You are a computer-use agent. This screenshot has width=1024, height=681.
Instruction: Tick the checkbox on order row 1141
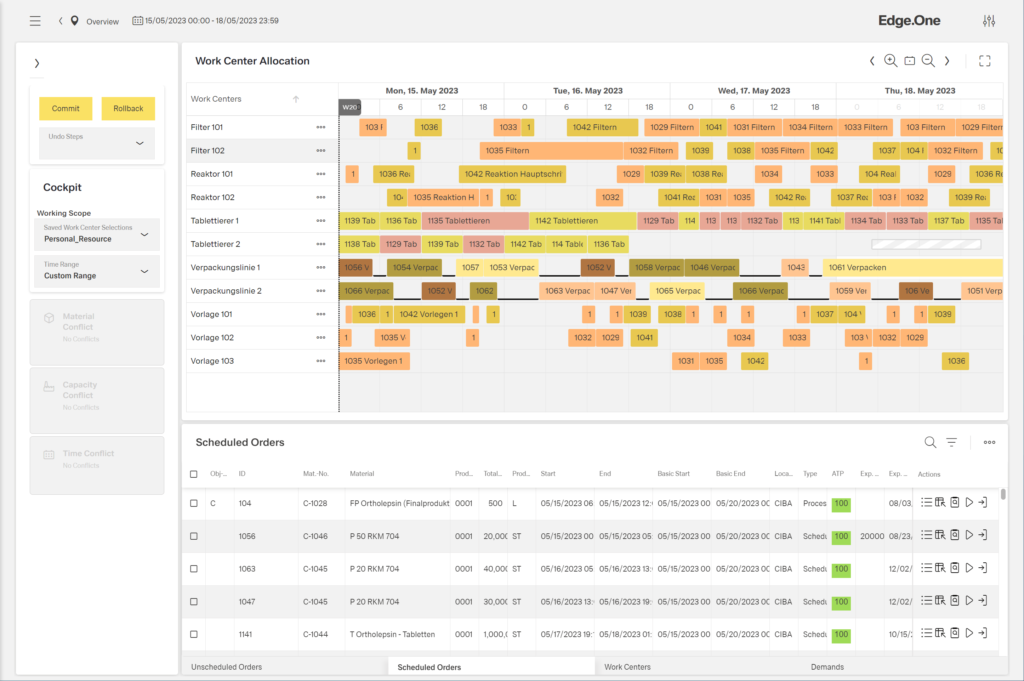194,633
